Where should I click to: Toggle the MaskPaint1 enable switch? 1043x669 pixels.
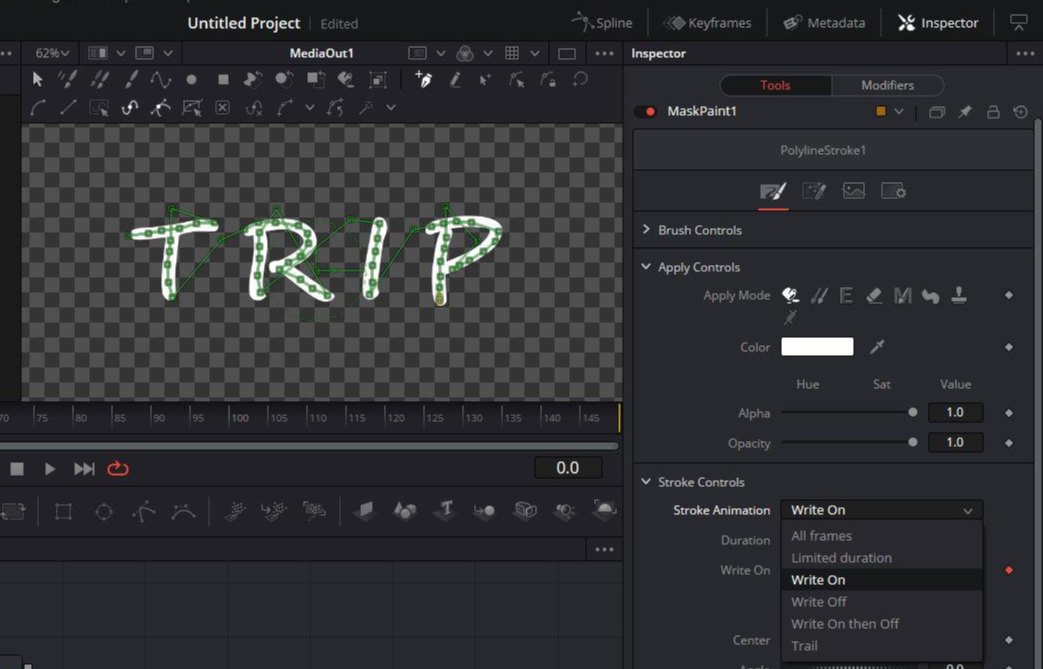pos(645,111)
